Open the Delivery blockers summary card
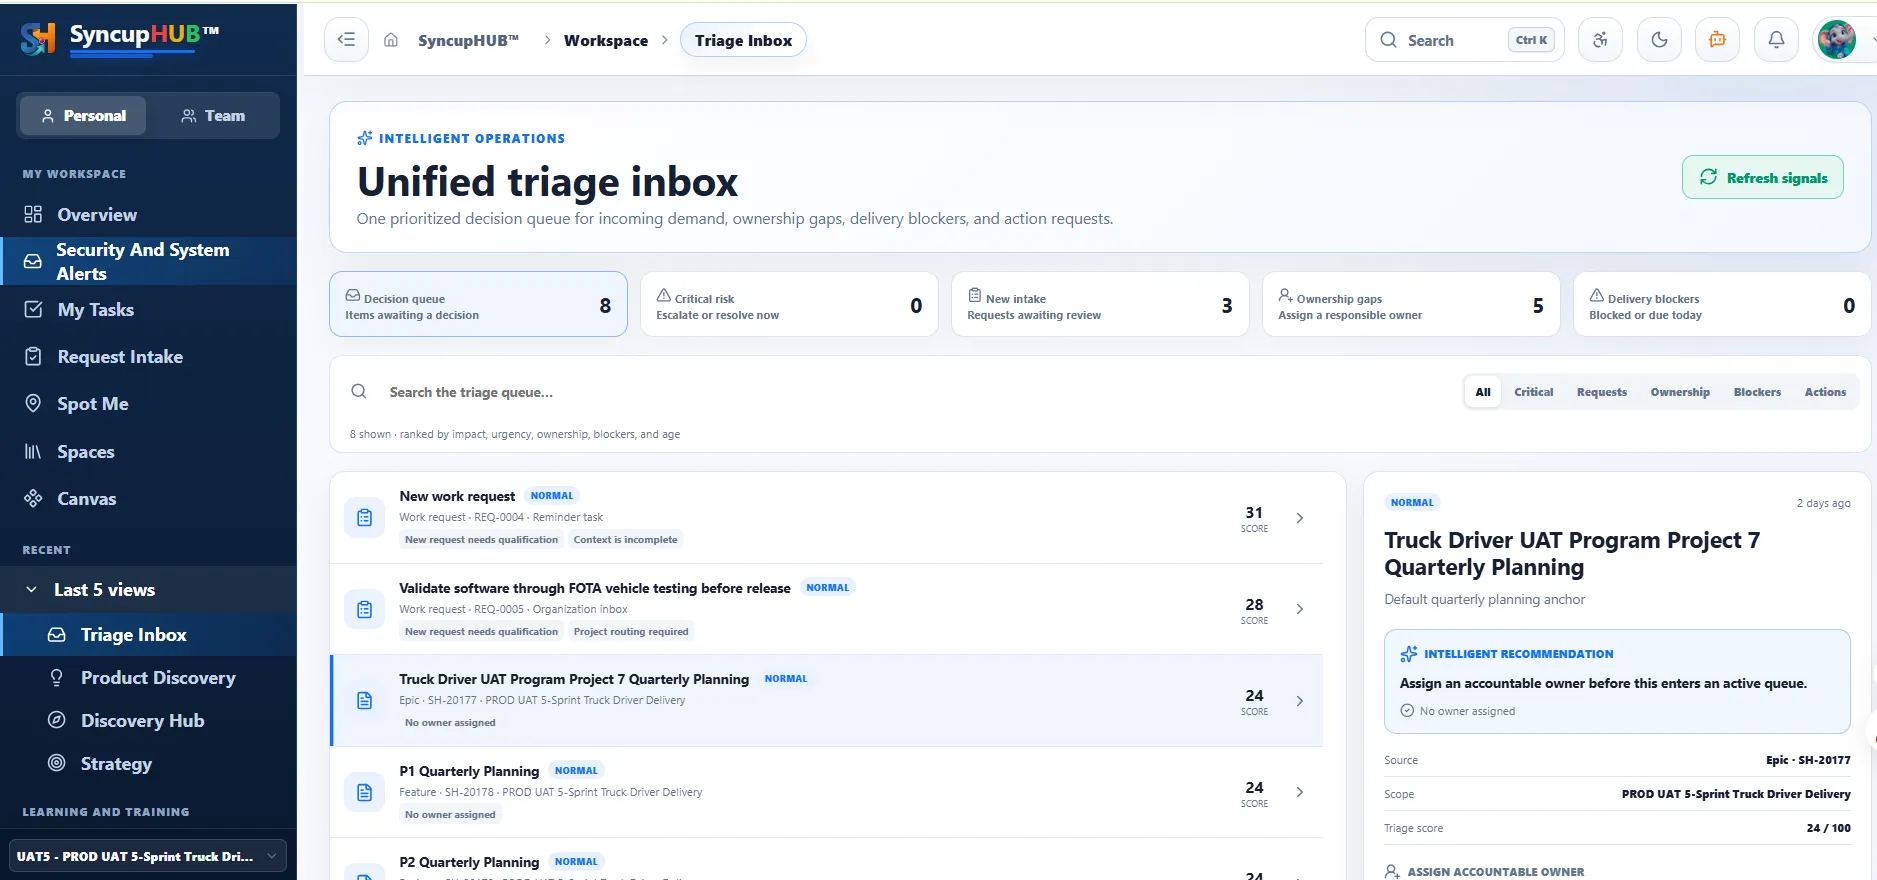The width and height of the screenshot is (1877, 880). (1722, 304)
